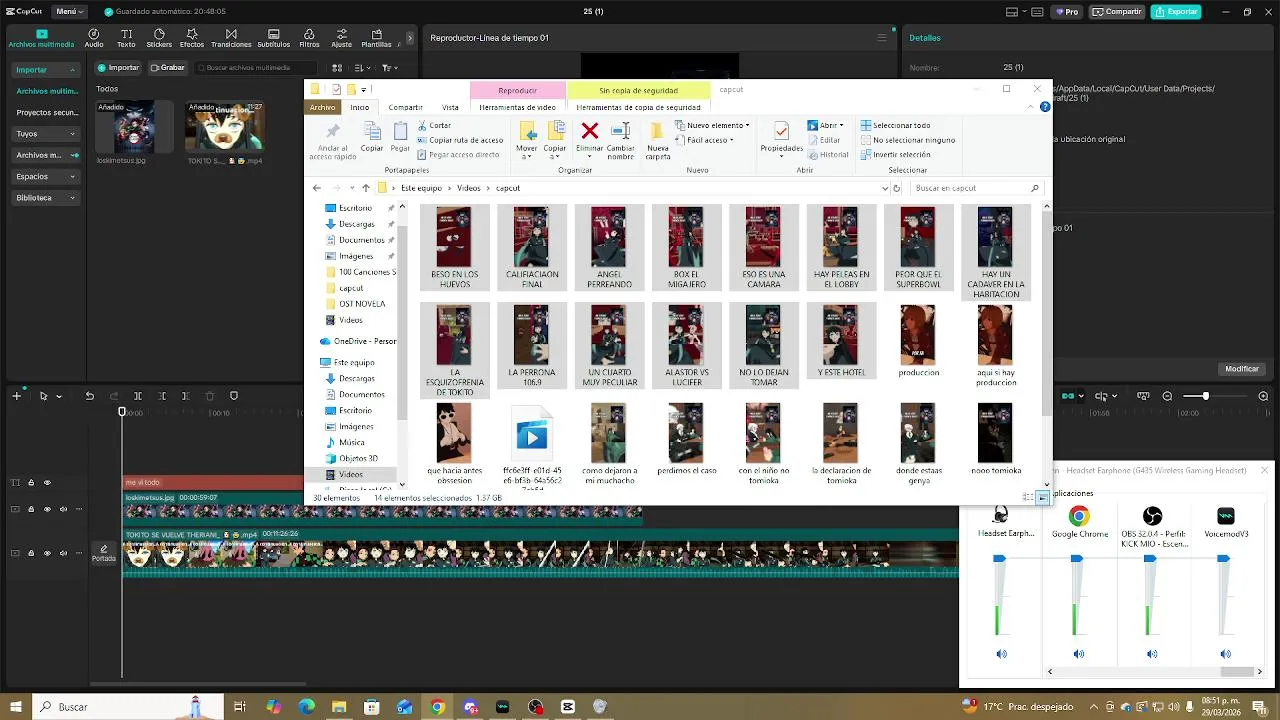Expand the Espacios section in CapCut sidebar
Image resolution: width=1280 pixels, height=720 pixels.
click(46, 176)
